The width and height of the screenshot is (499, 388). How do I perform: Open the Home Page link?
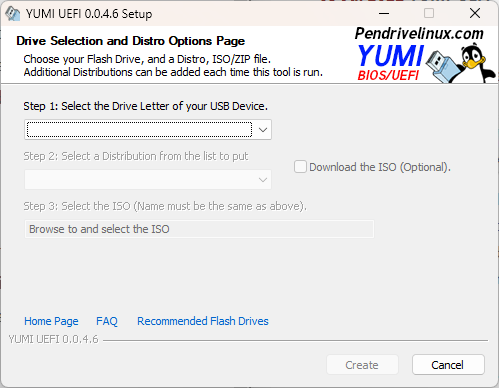51,321
